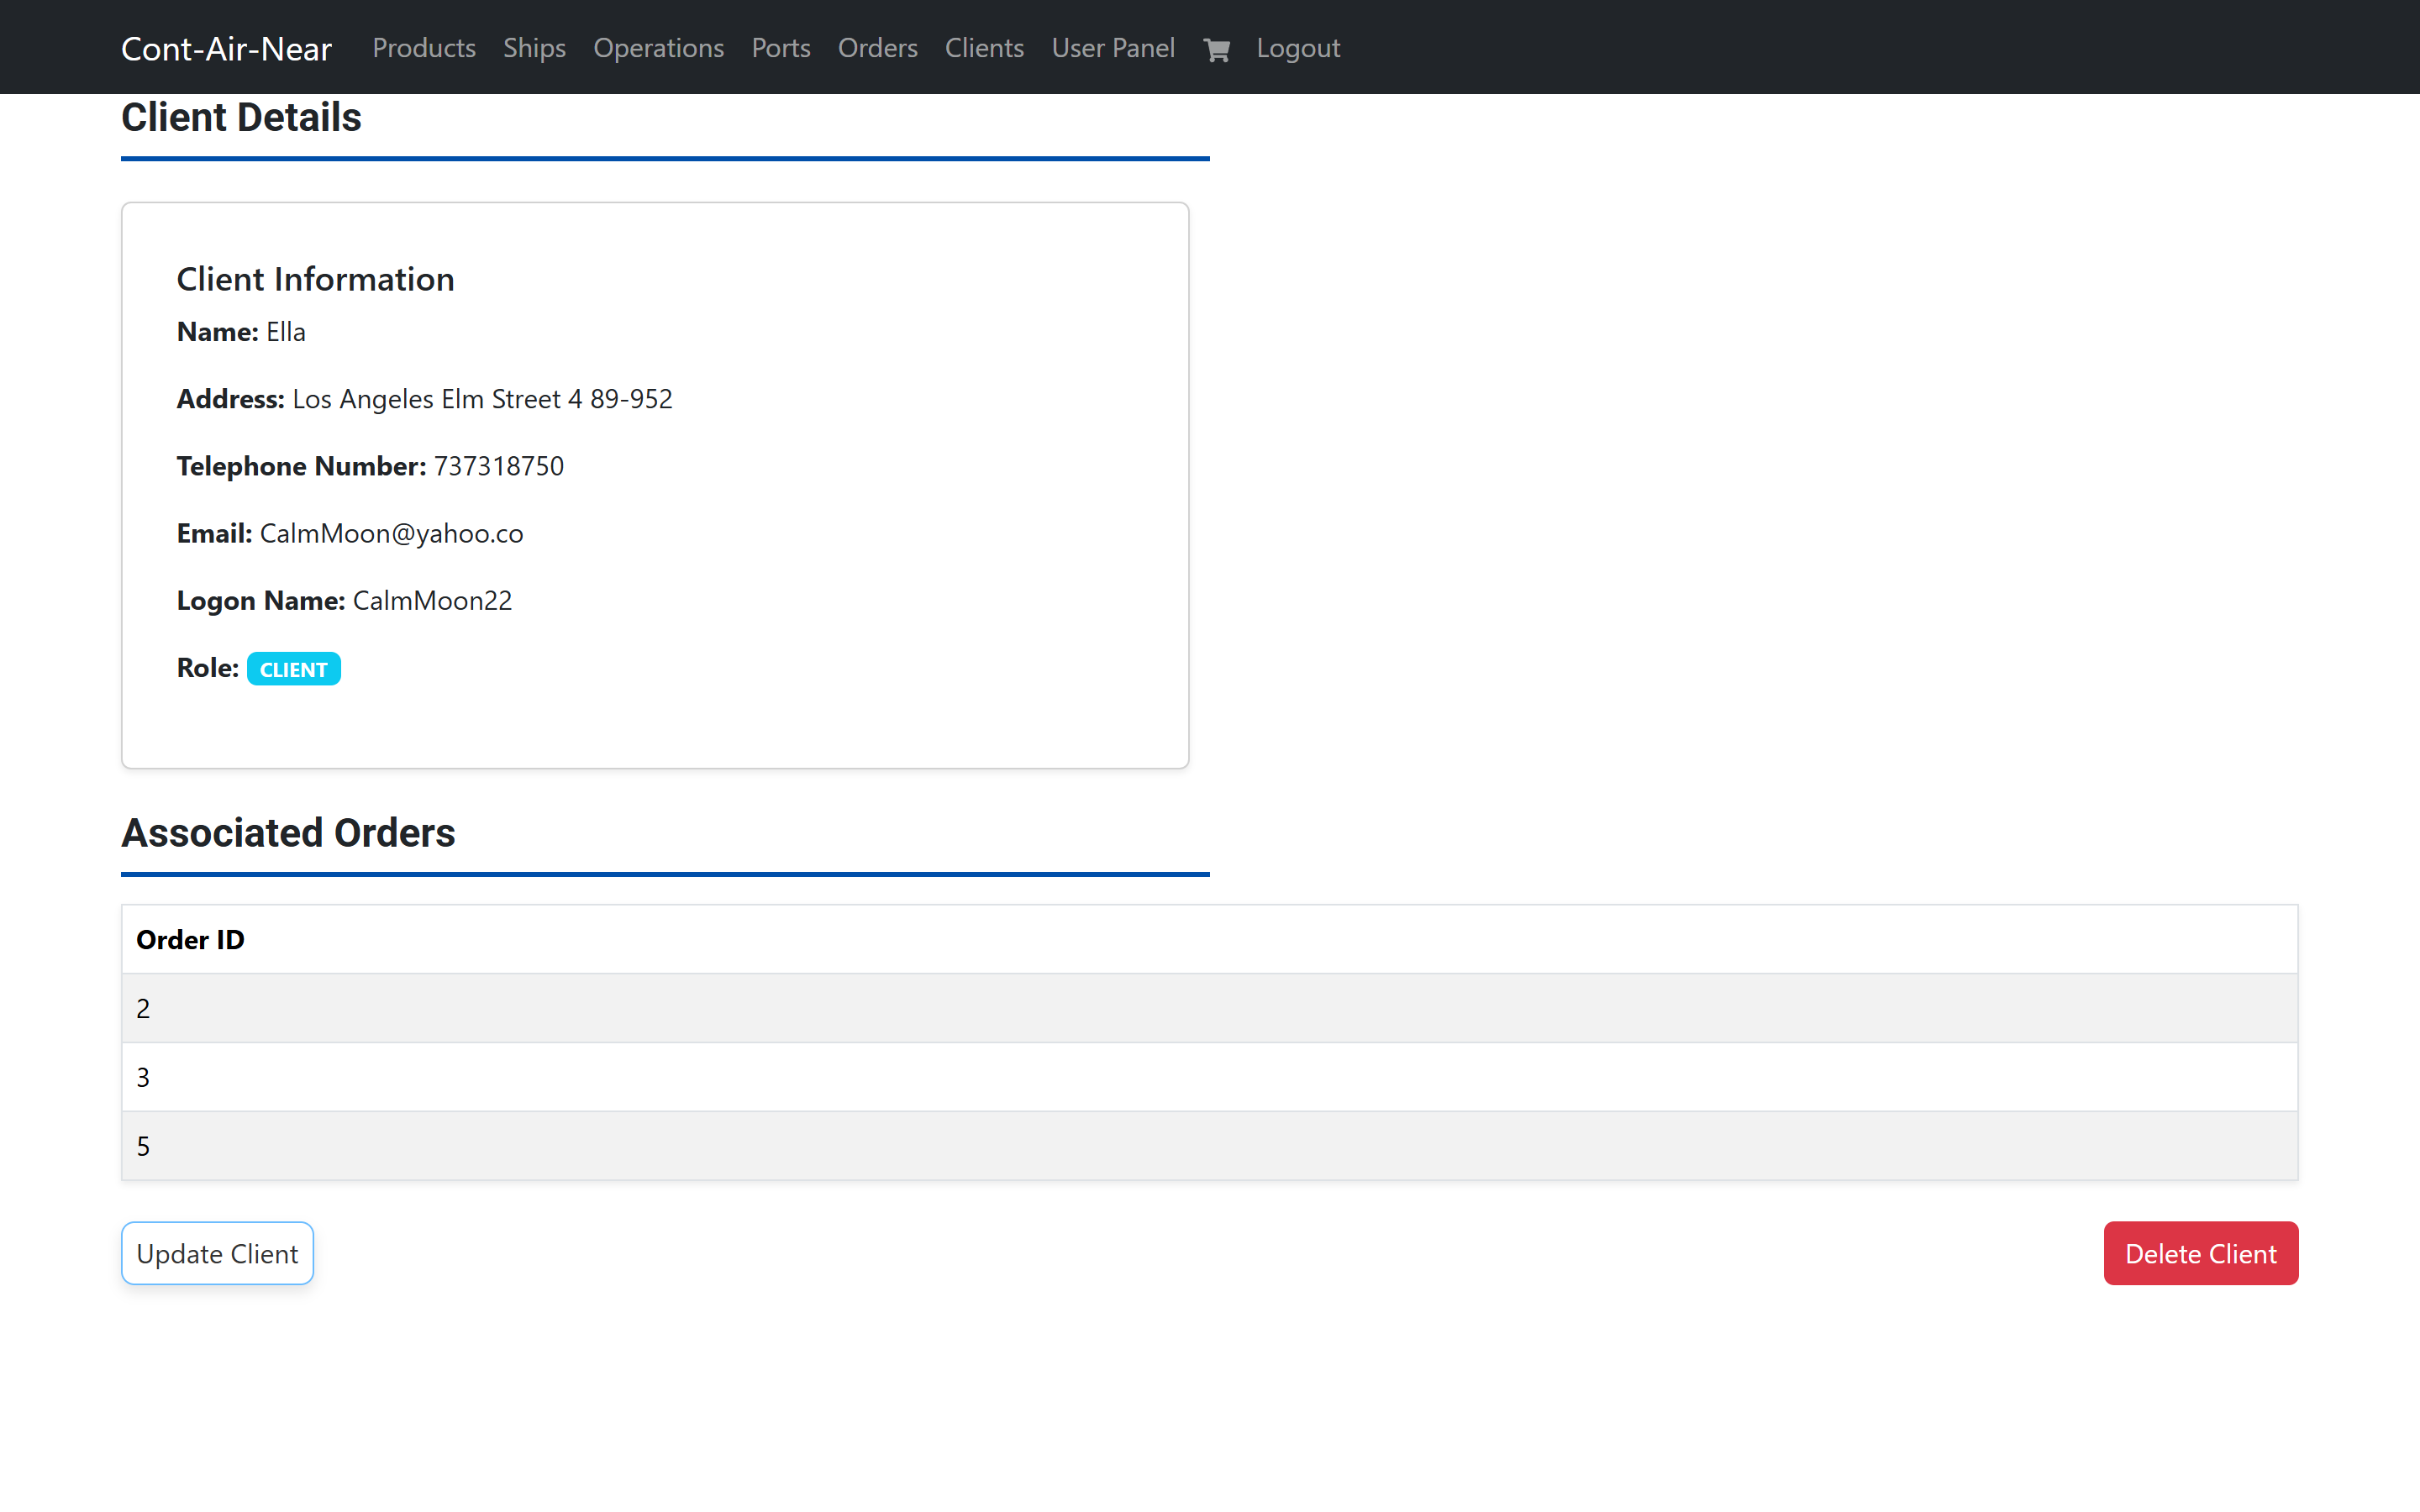Screen dimensions: 2420x1512
Task: Open Clients list in navbar
Action: (x=984, y=48)
